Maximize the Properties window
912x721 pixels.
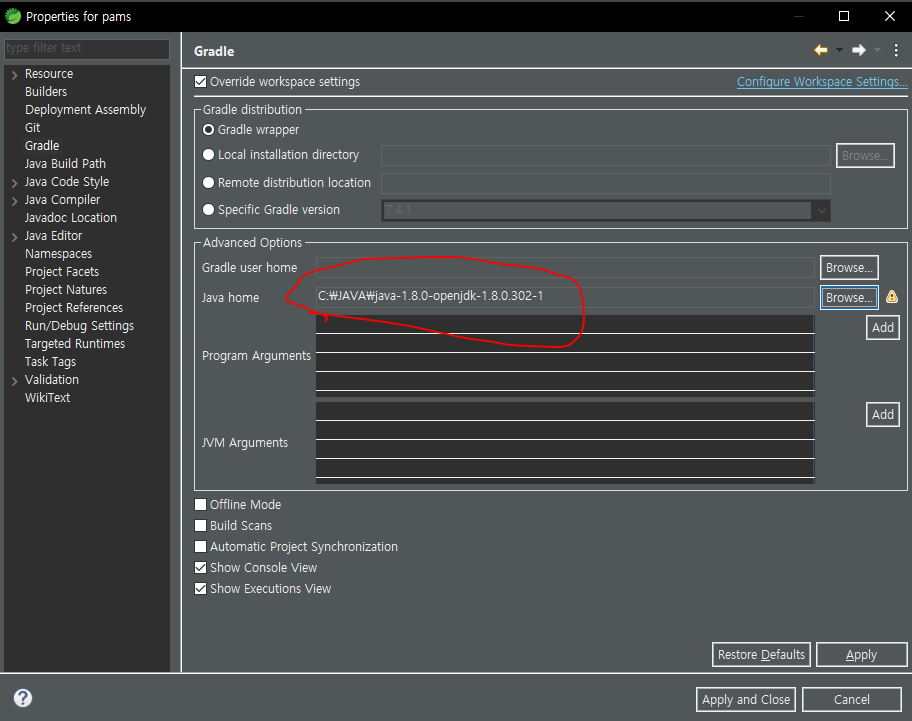[x=844, y=16]
